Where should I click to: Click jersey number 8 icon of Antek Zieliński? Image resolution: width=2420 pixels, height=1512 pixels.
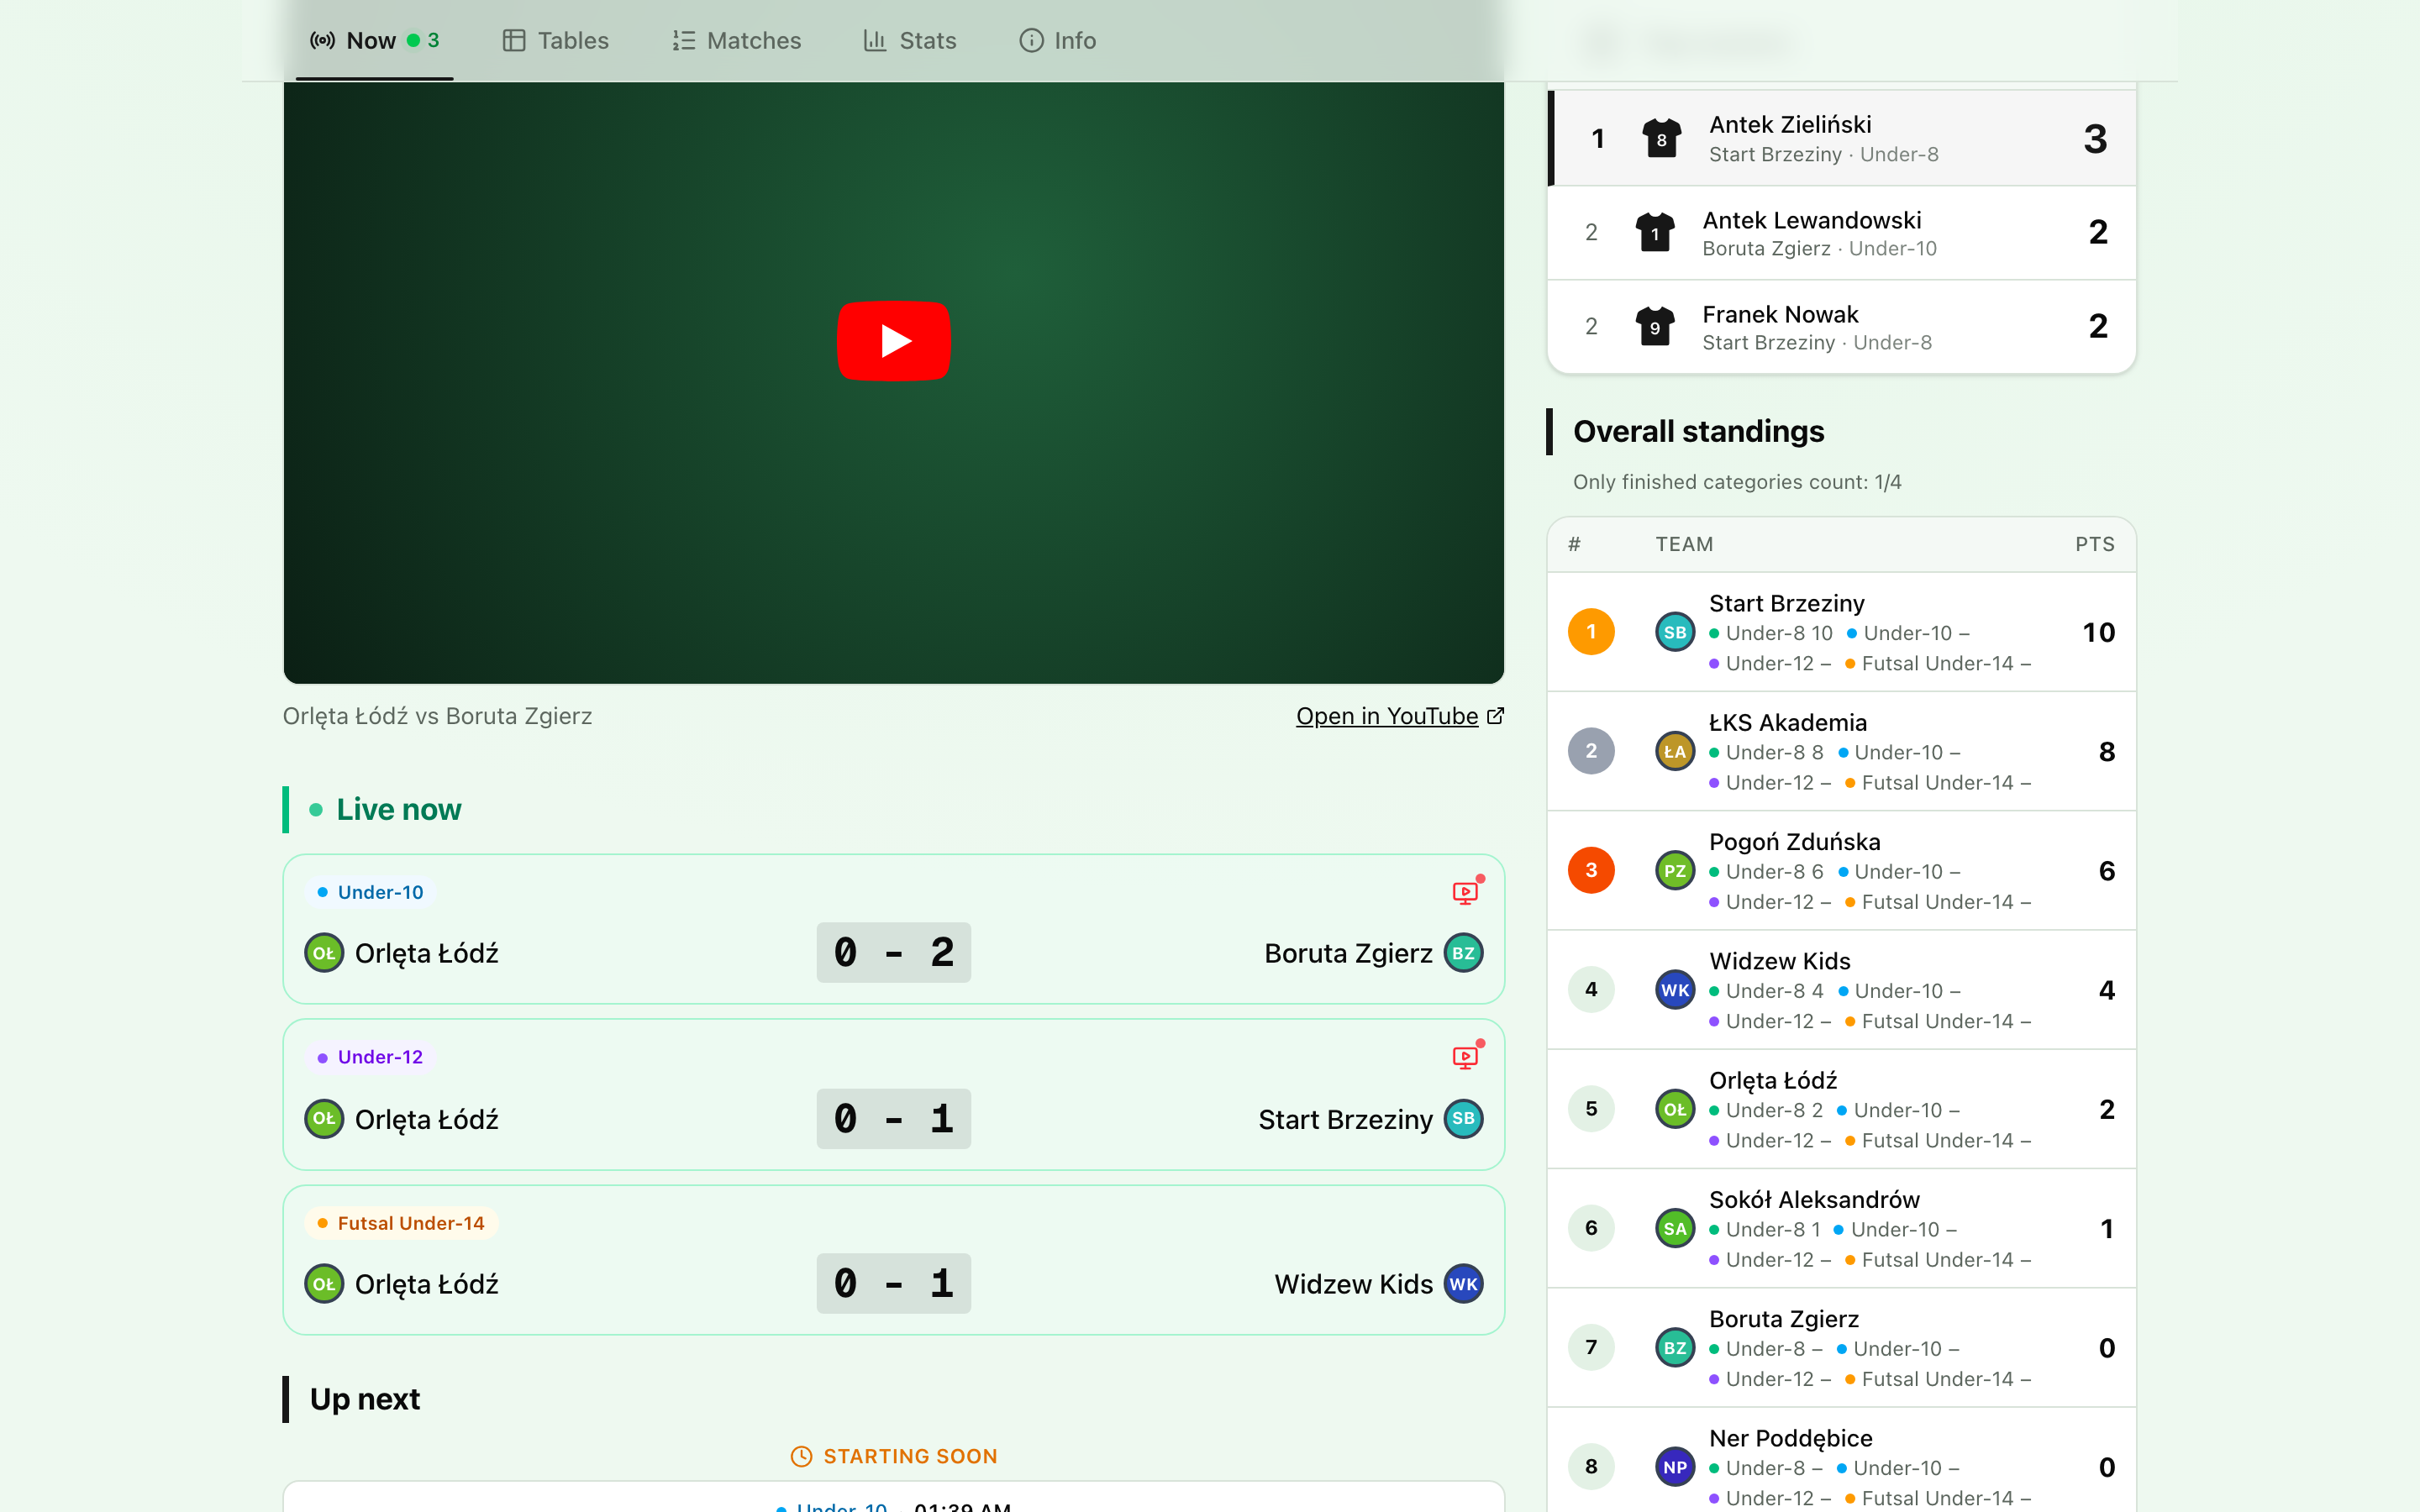coord(1661,138)
